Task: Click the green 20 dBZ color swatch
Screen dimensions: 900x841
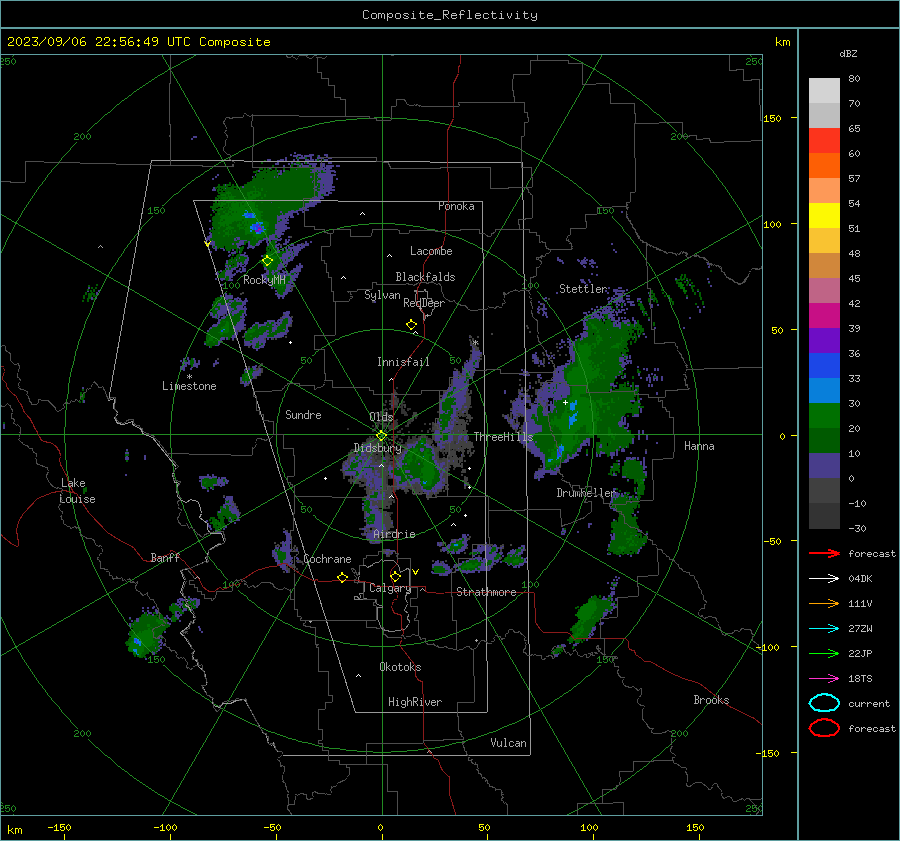Action: (x=824, y=416)
